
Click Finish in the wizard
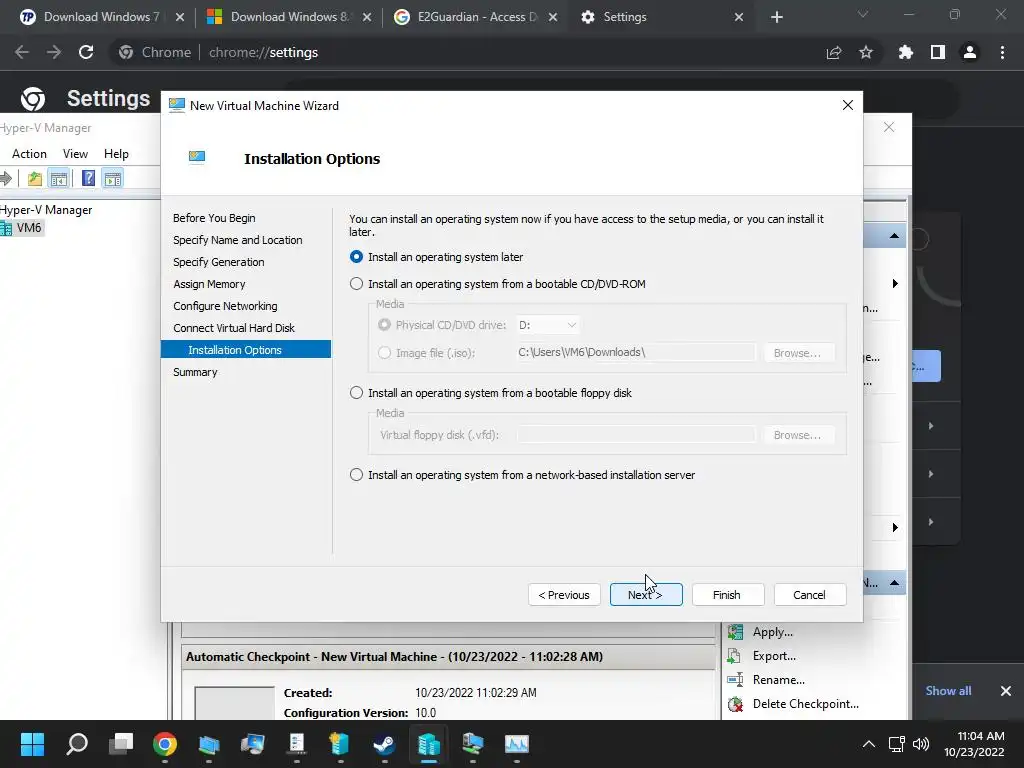coord(728,595)
